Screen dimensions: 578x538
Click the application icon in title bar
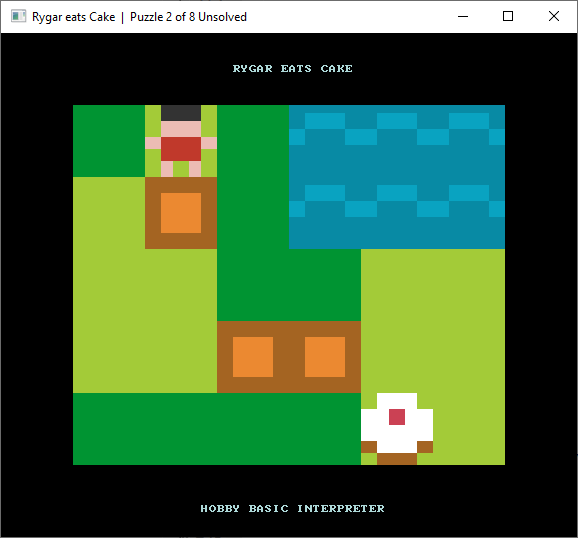[x=18, y=17]
